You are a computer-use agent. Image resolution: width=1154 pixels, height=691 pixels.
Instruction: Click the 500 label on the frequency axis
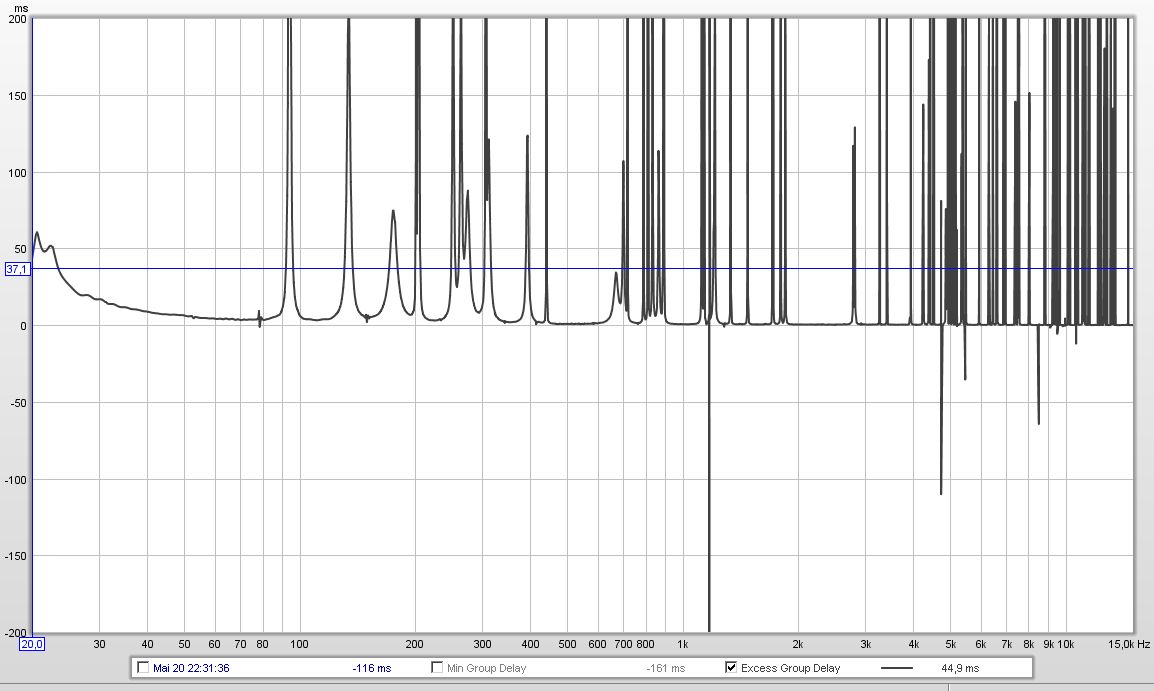tap(567, 644)
